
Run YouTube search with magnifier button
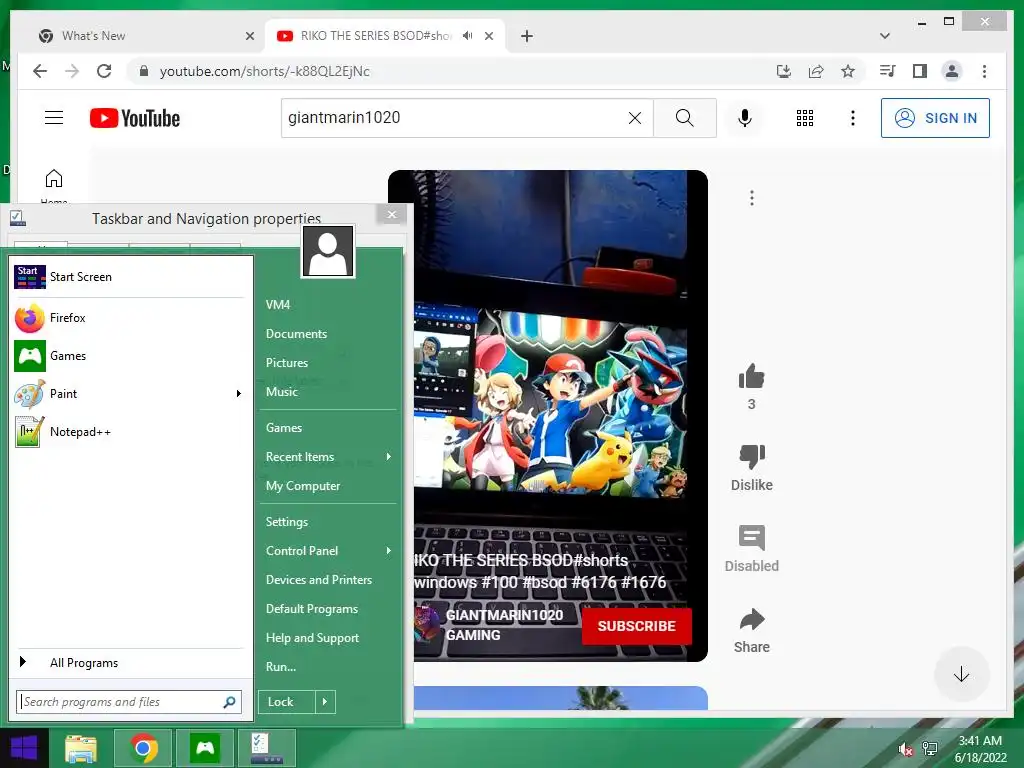[x=684, y=118]
